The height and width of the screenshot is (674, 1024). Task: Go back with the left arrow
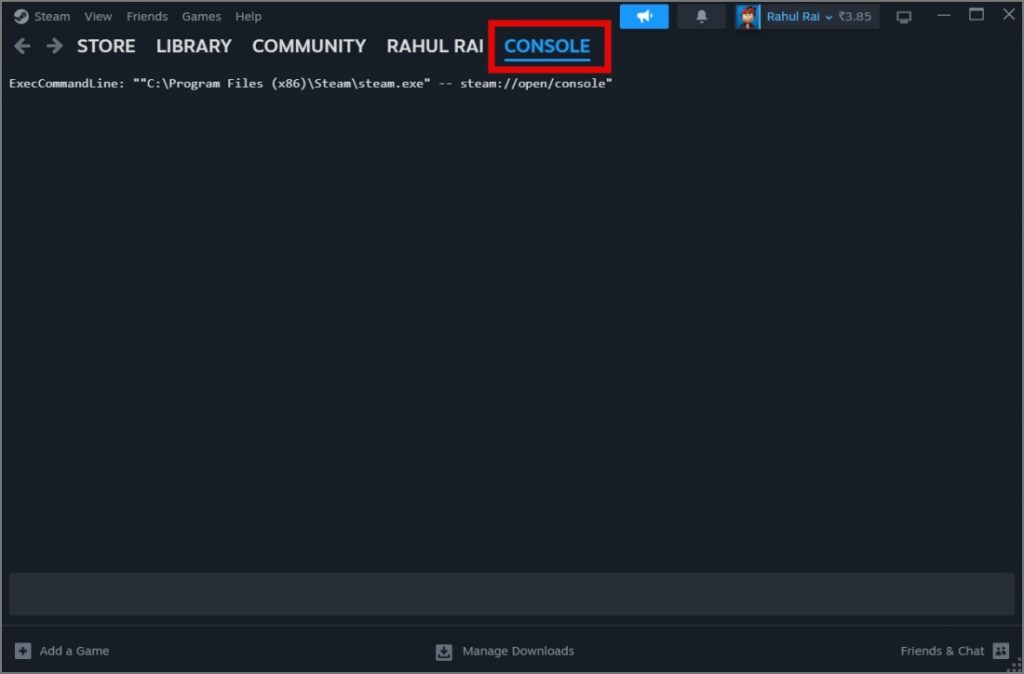tap(22, 46)
